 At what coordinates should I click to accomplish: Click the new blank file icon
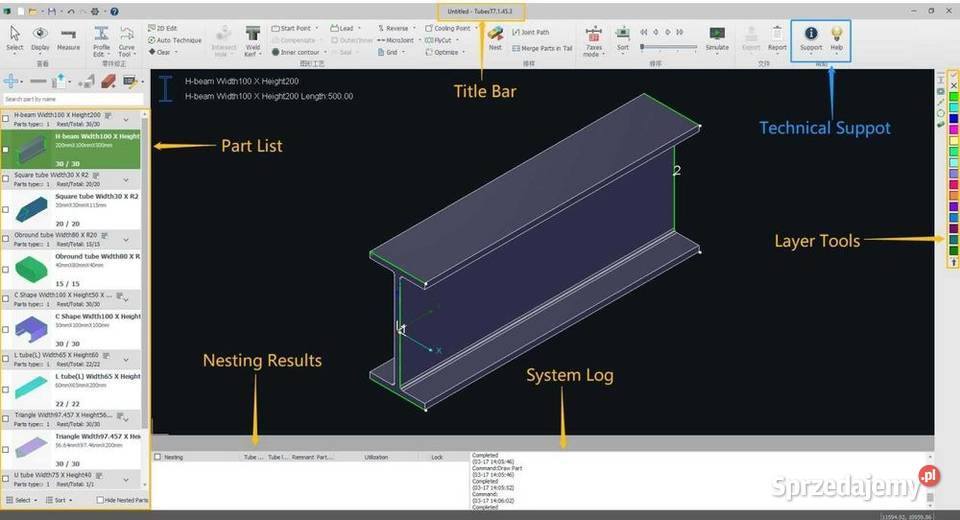coord(21,11)
